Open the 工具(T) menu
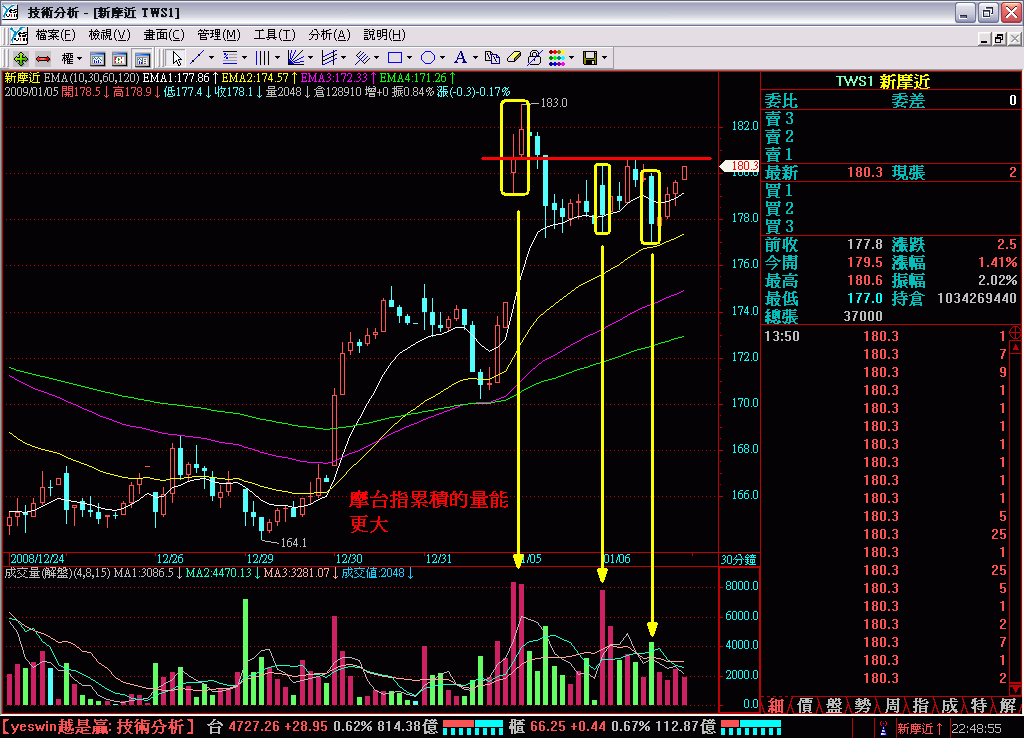This screenshot has height=738, width=1024. coord(274,35)
